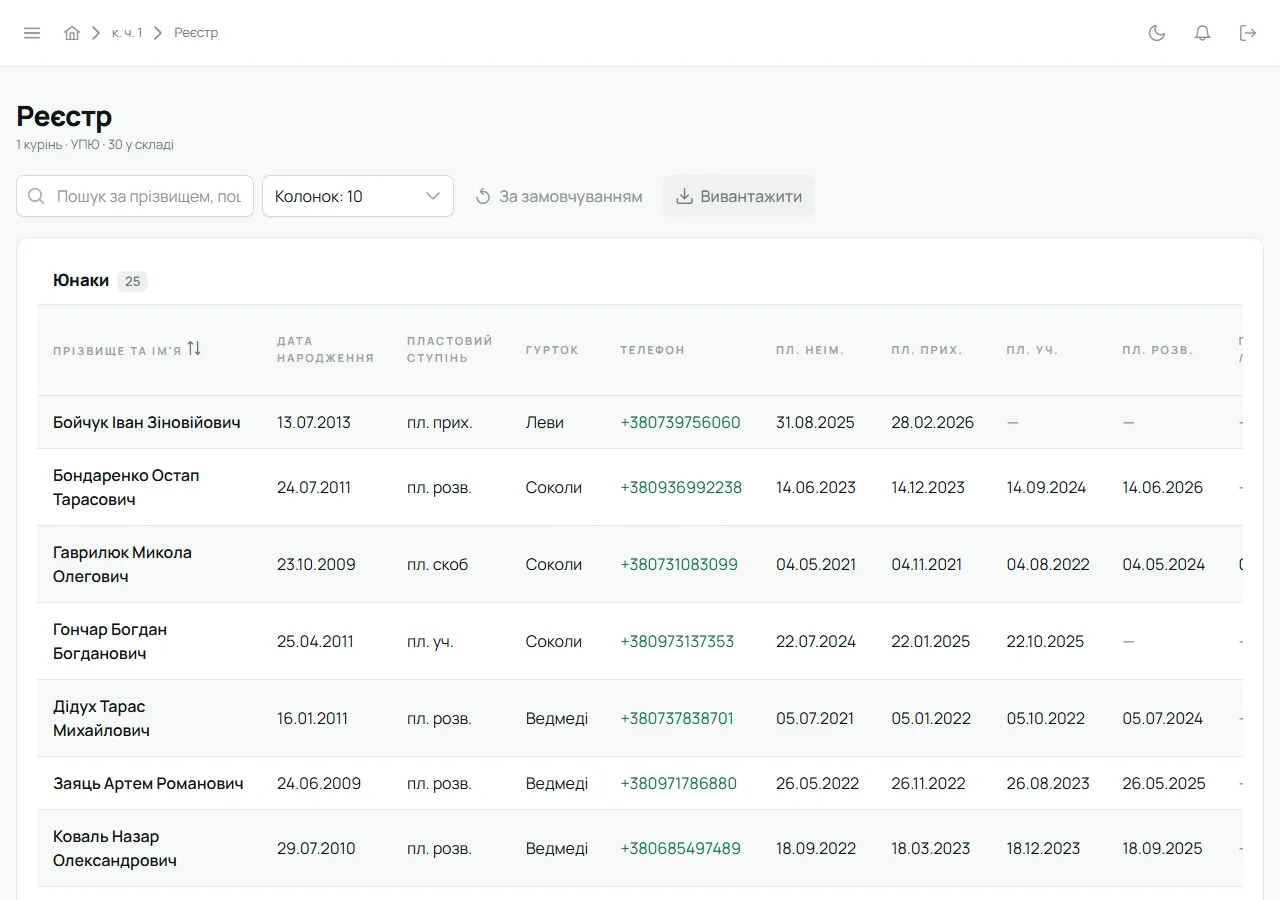Viewport: 1280px width, 900px height.
Task: Toggle dark mode with moon icon
Action: 1157,33
